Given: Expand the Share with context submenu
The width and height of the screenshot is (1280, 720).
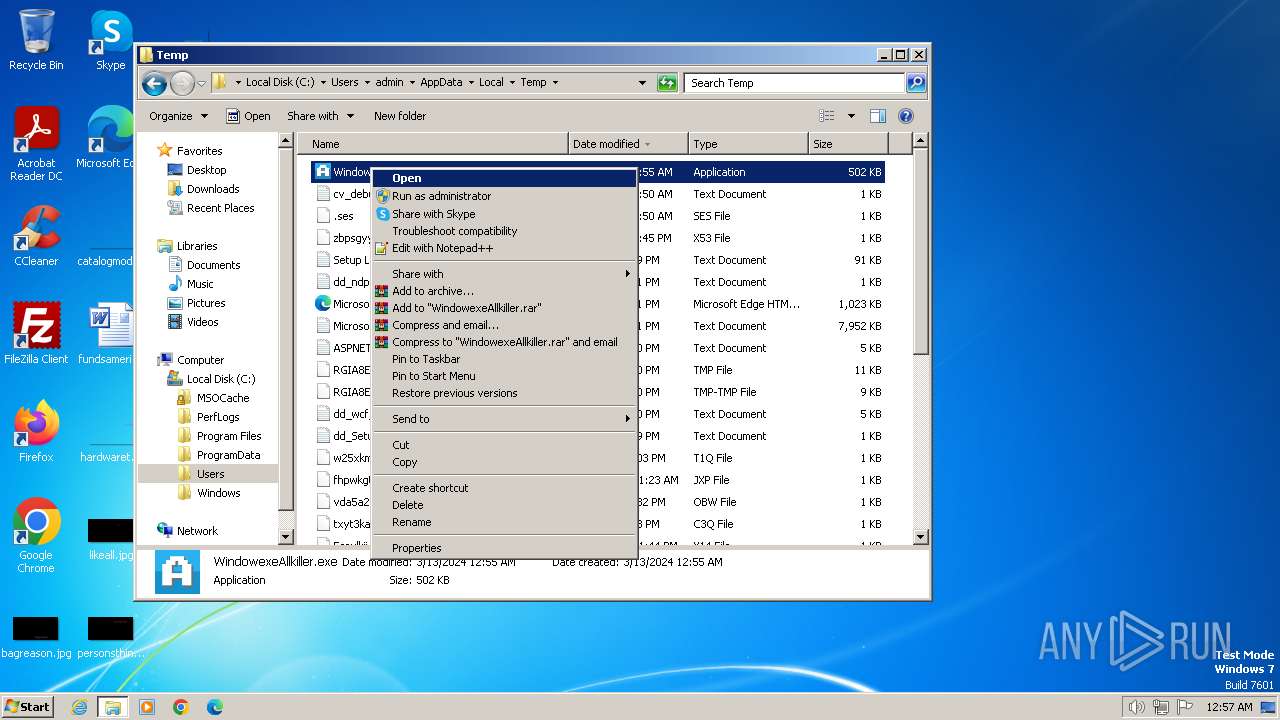Looking at the screenshot, I should [x=504, y=274].
